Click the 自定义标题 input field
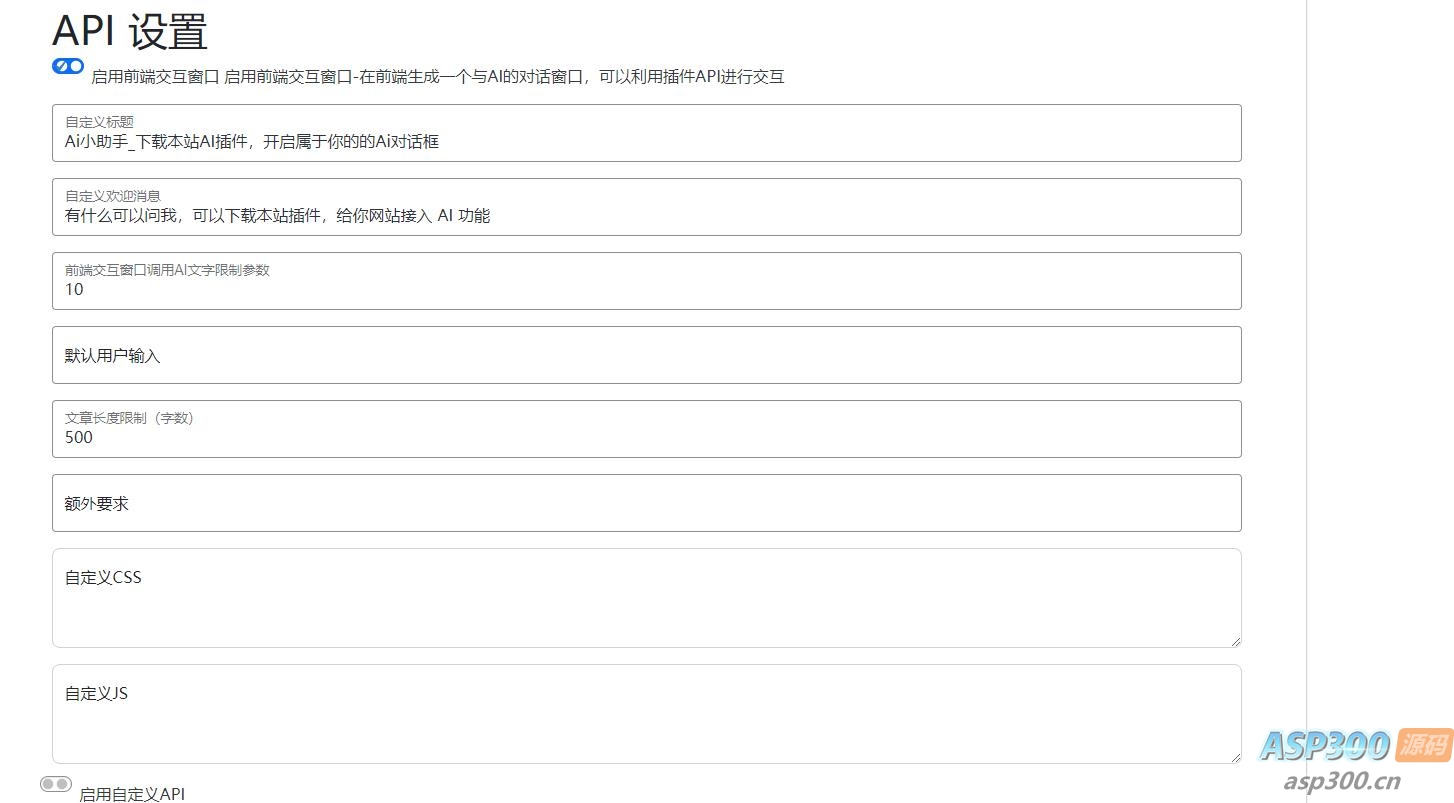Image resolution: width=1454 pixels, height=803 pixels. point(646,141)
